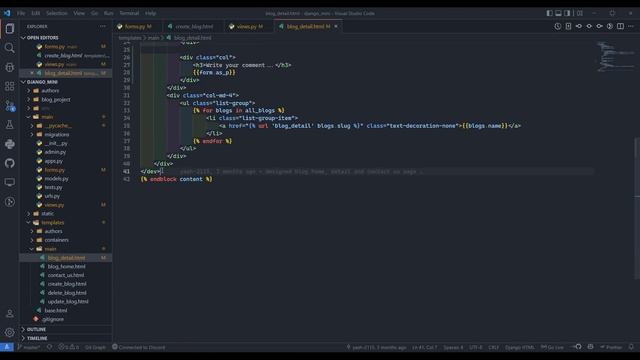
Task: Open the Explorer view in activity bar
Action: click(x=10, y=29)
